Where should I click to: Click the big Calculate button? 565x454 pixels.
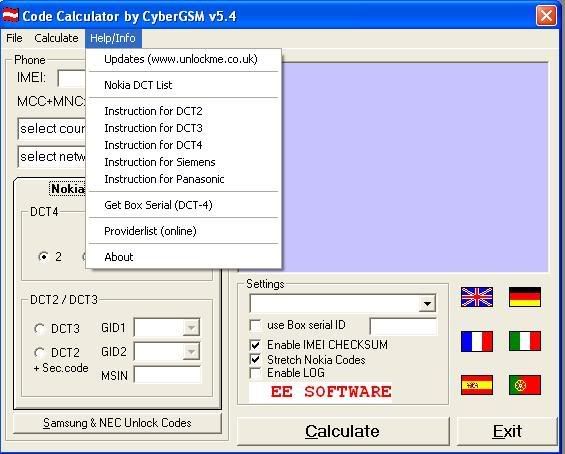(x=343, y=431)
